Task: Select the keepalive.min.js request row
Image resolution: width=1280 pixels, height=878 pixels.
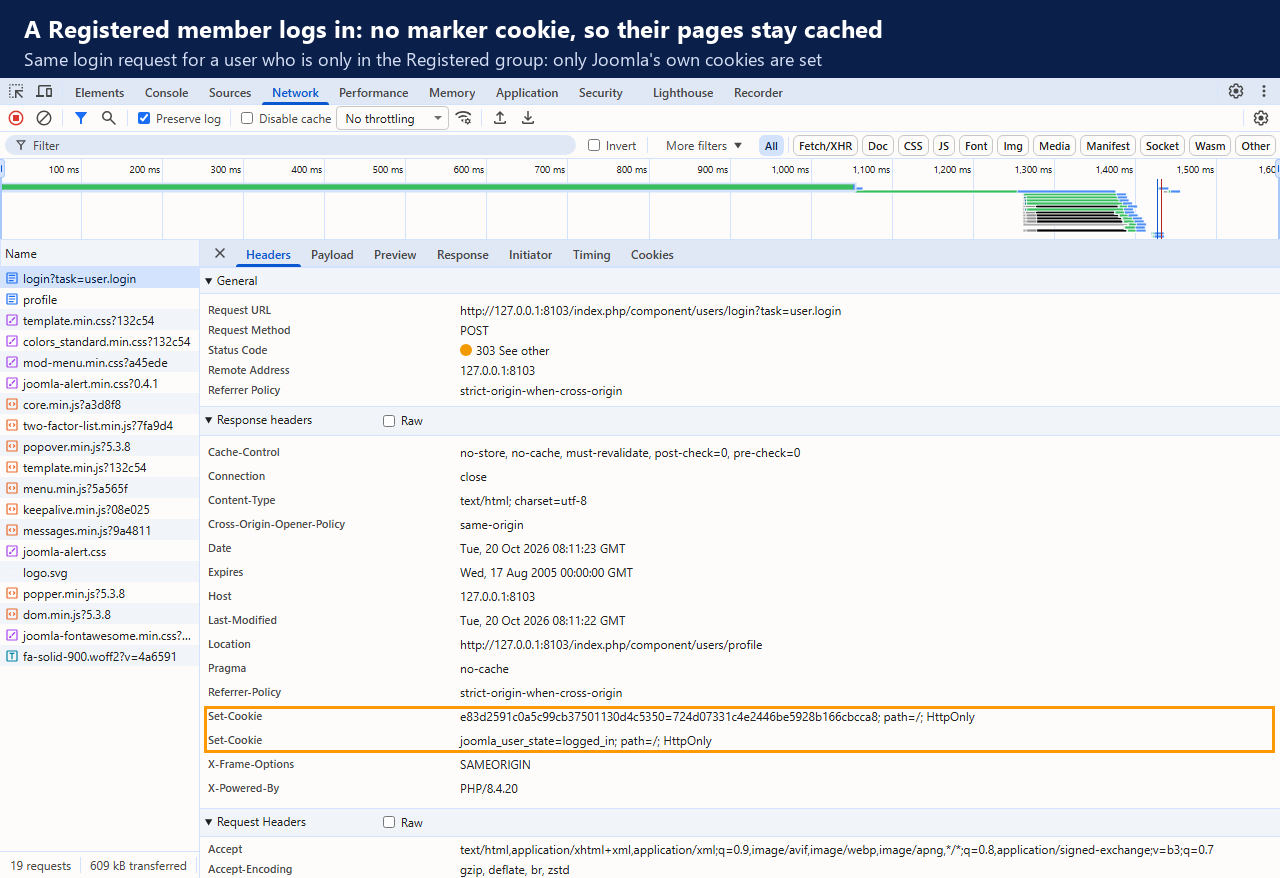Action: 100,510
